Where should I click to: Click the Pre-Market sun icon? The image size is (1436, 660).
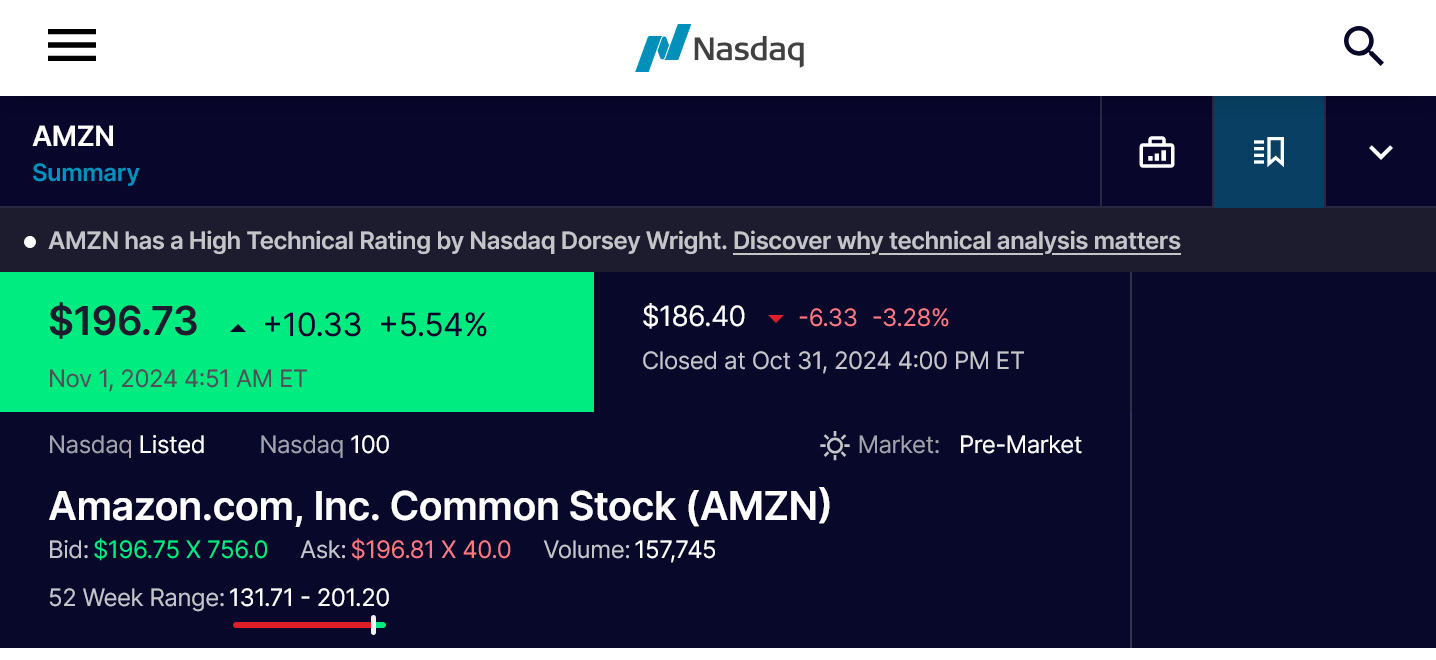coord(834,445)
